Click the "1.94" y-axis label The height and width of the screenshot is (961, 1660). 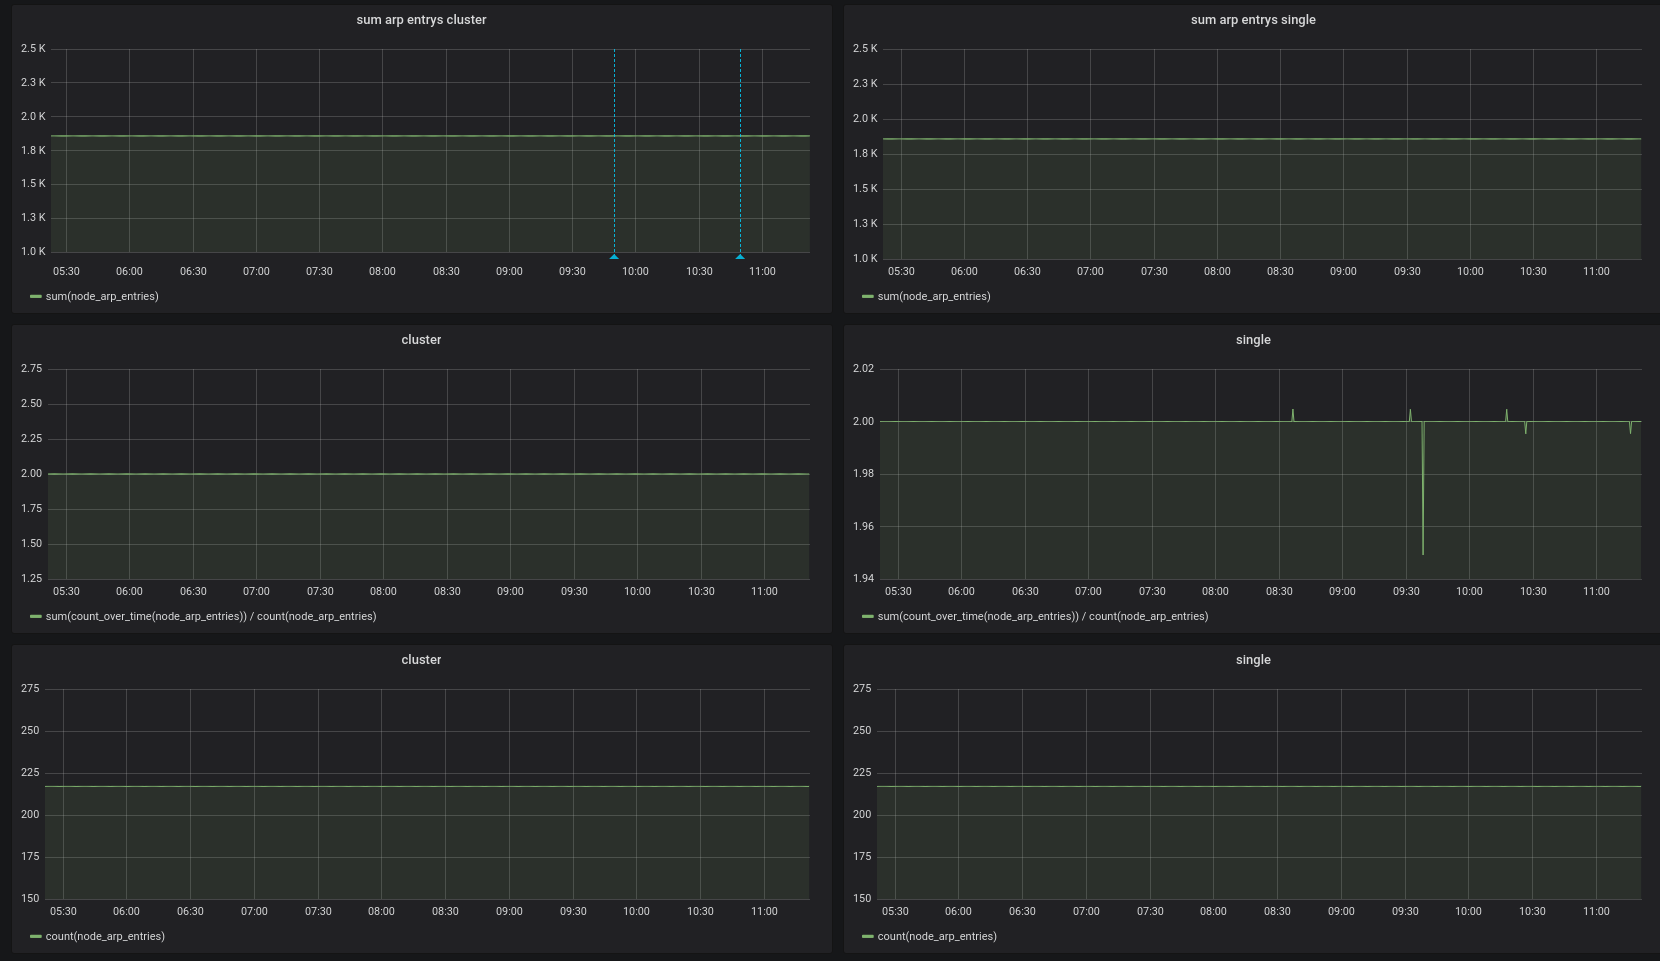[x=863, y=579]
